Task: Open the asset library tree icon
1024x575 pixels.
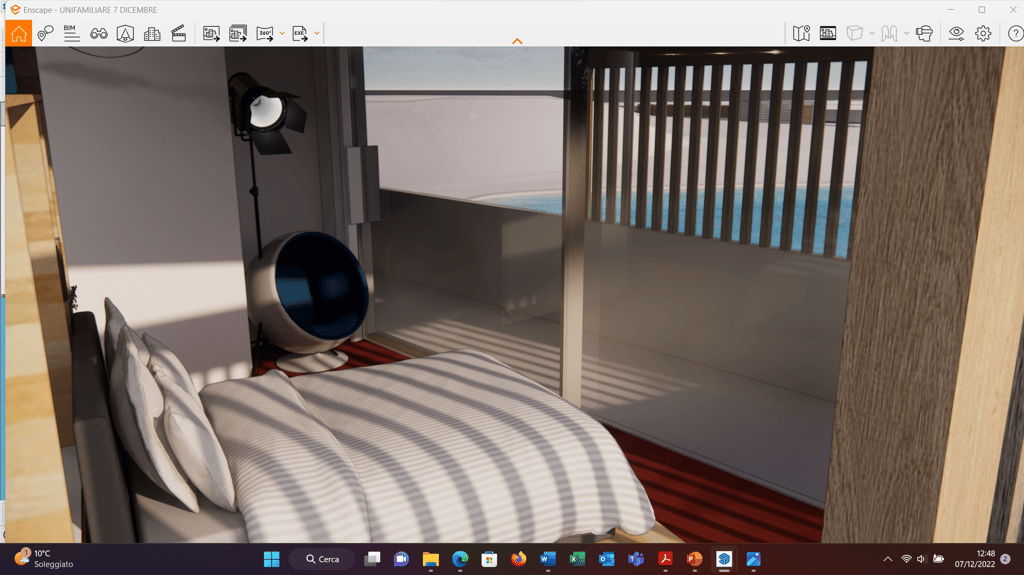Action: pyautogui.click(x=125, y=33)
